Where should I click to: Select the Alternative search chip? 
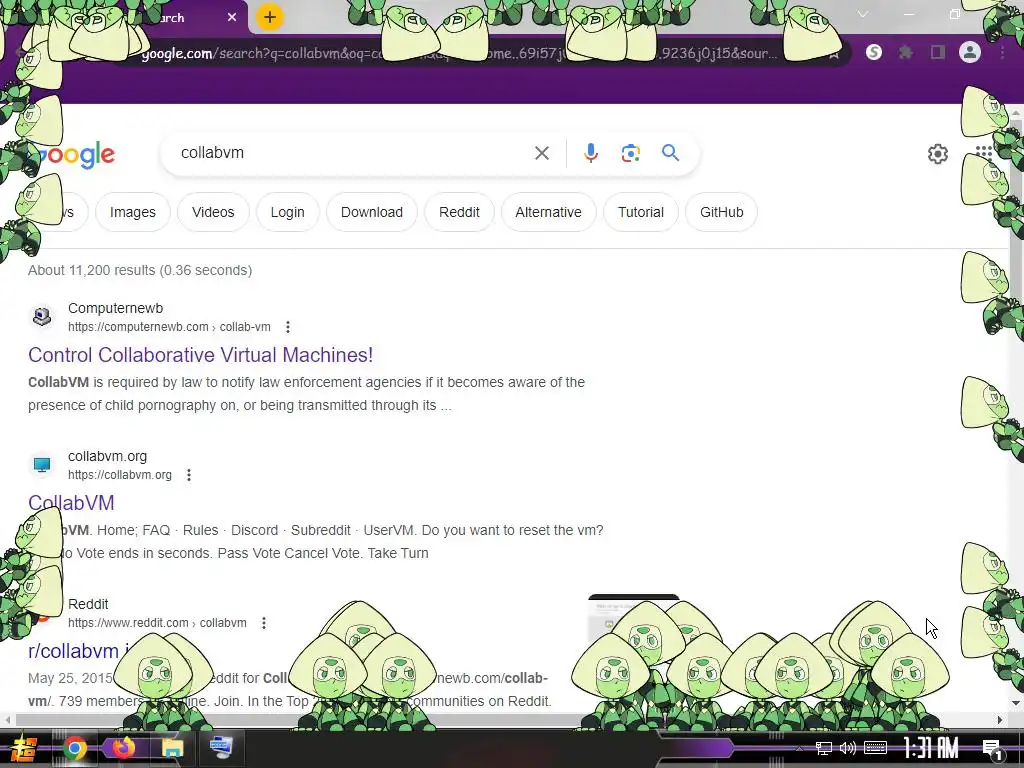tap(549, 212)
